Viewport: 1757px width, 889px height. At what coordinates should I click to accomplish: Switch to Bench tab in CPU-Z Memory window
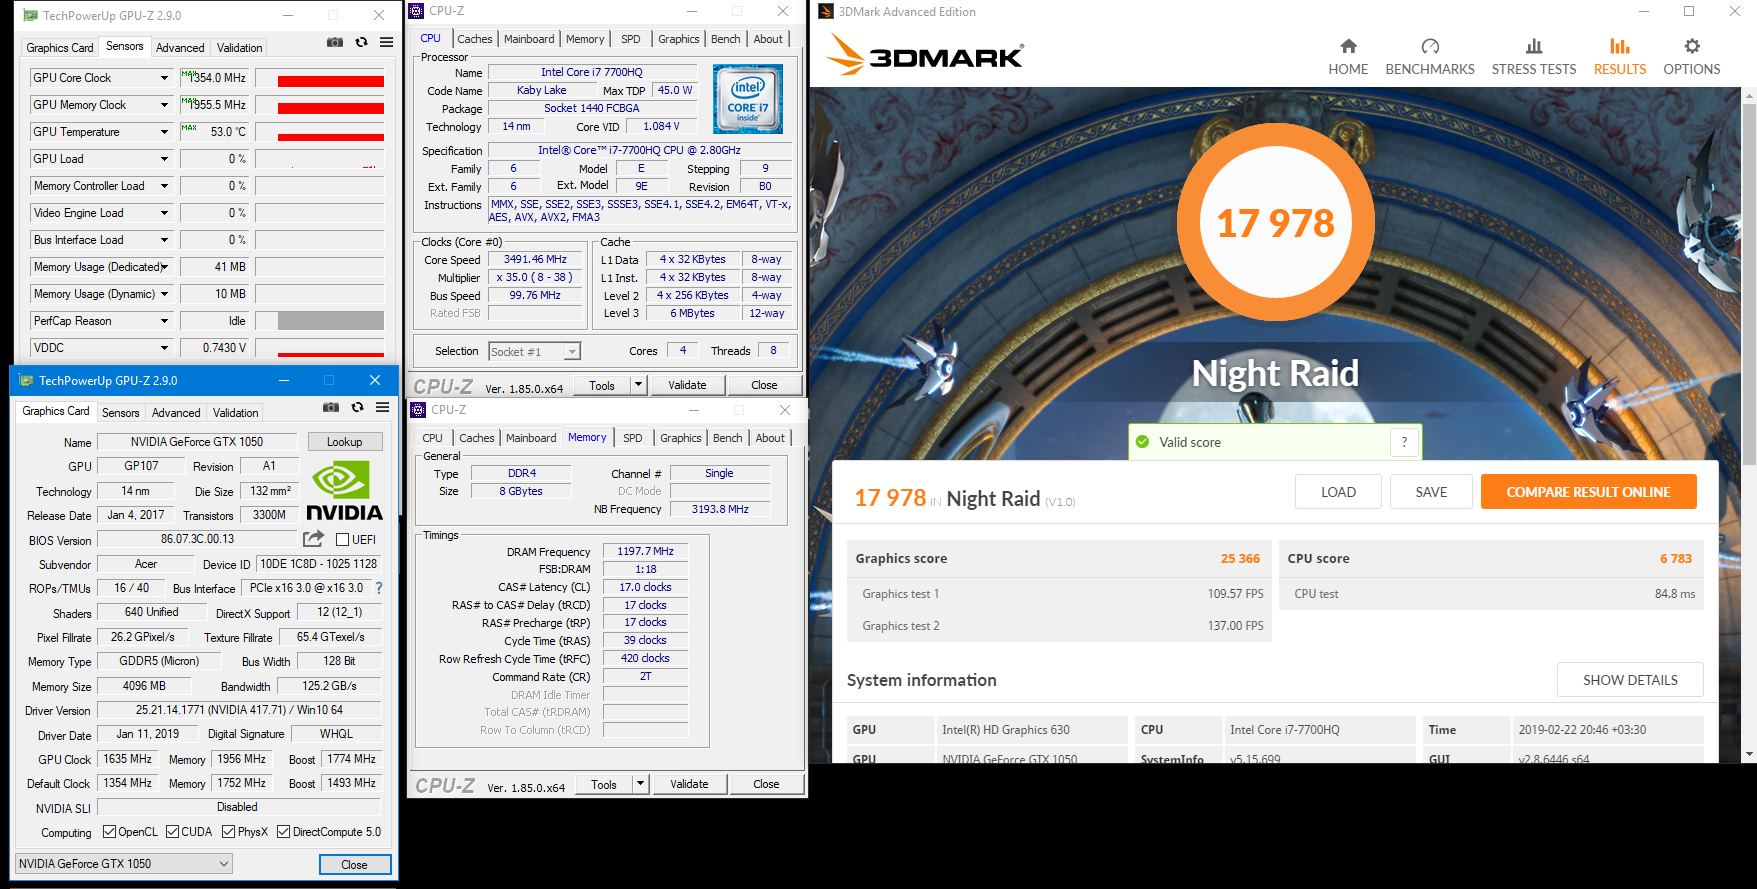coord(728,438)
